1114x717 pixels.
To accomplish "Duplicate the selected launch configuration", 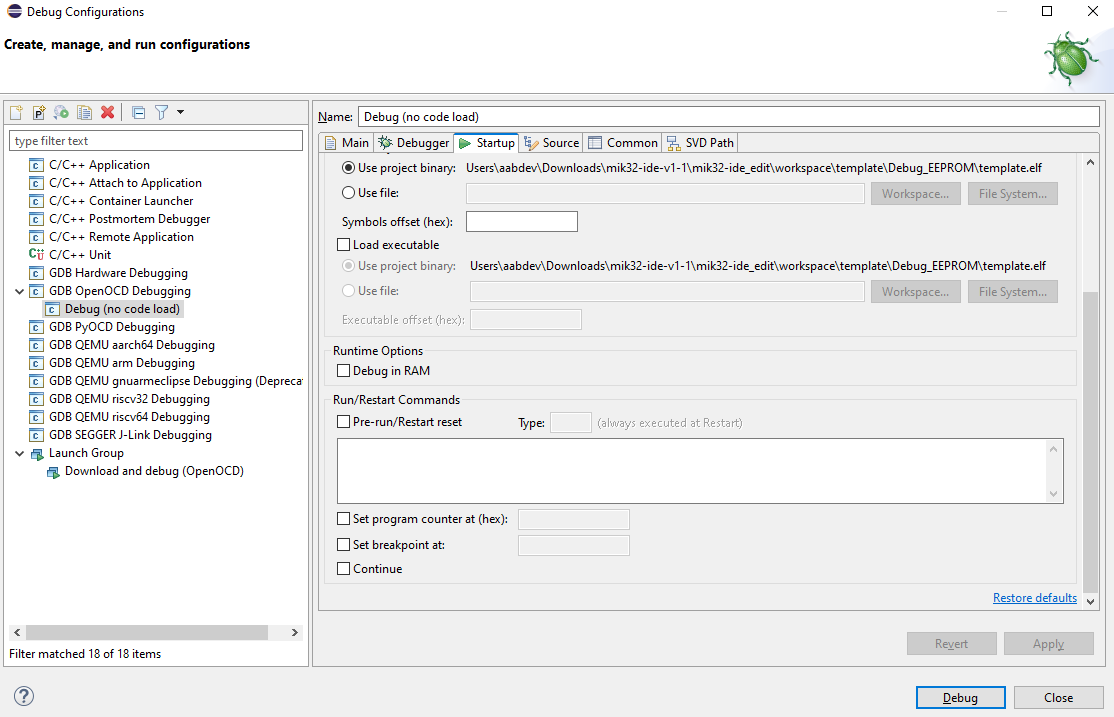I will tap(85, 112).
